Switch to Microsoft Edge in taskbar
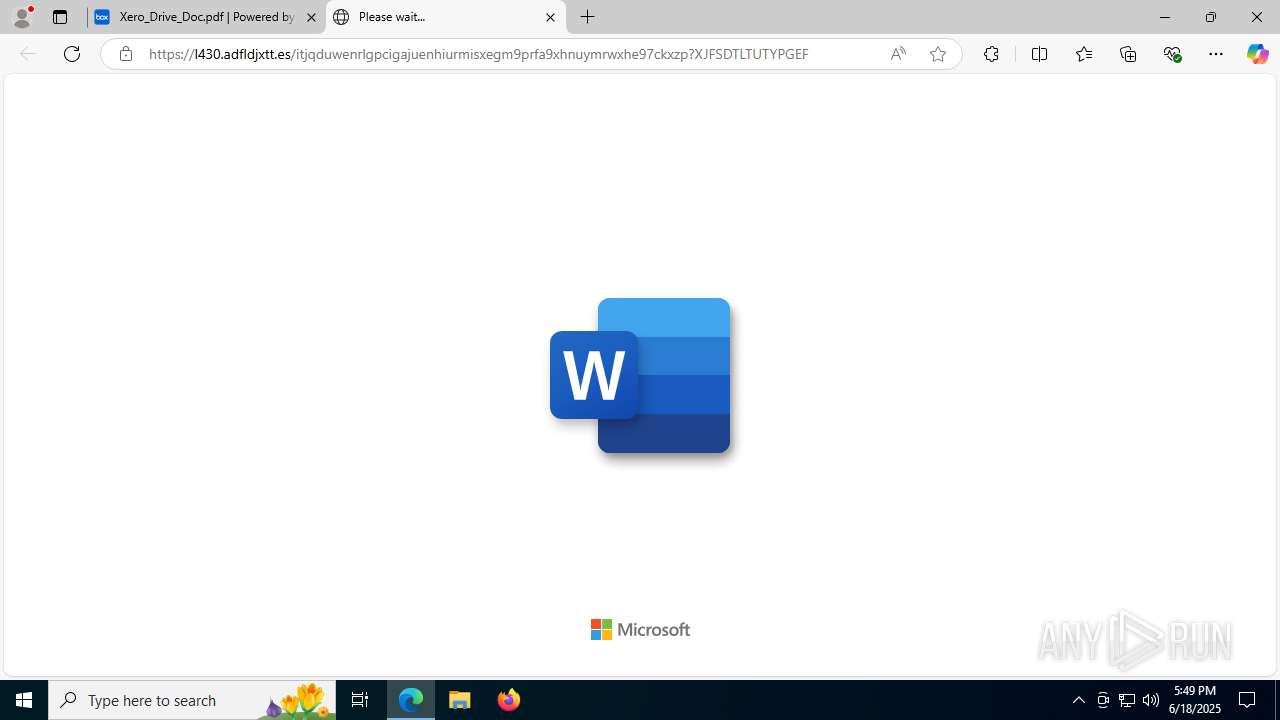Image resolution: width=1280 pixels, height=720 pixels. click(411, 700)
